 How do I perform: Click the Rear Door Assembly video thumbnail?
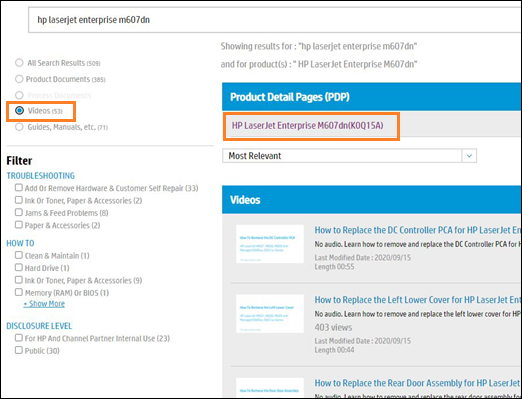point(270,388)
